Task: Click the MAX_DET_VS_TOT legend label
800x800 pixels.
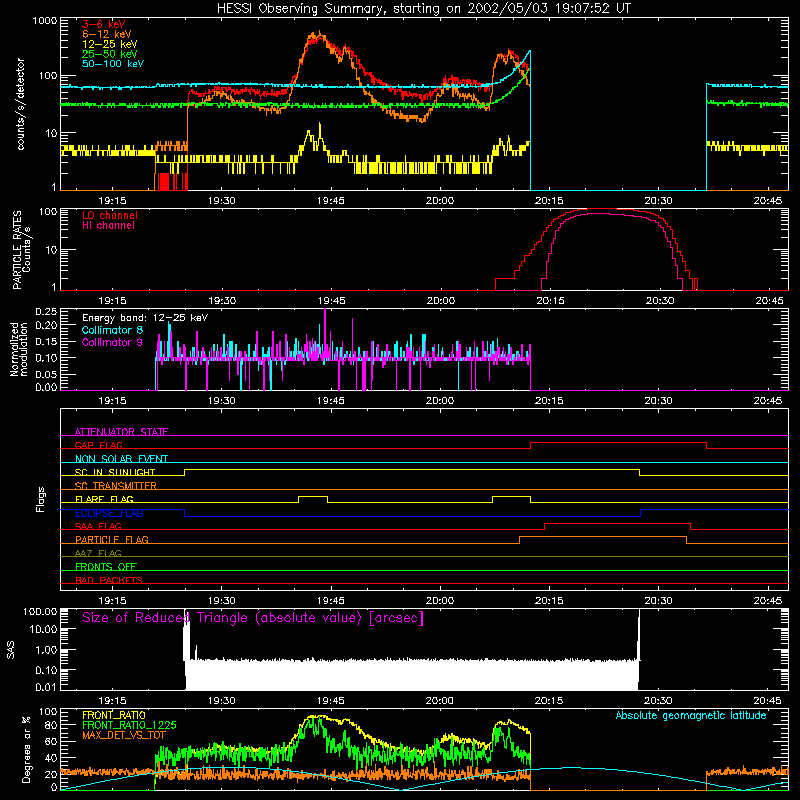Action: [122, 735]
